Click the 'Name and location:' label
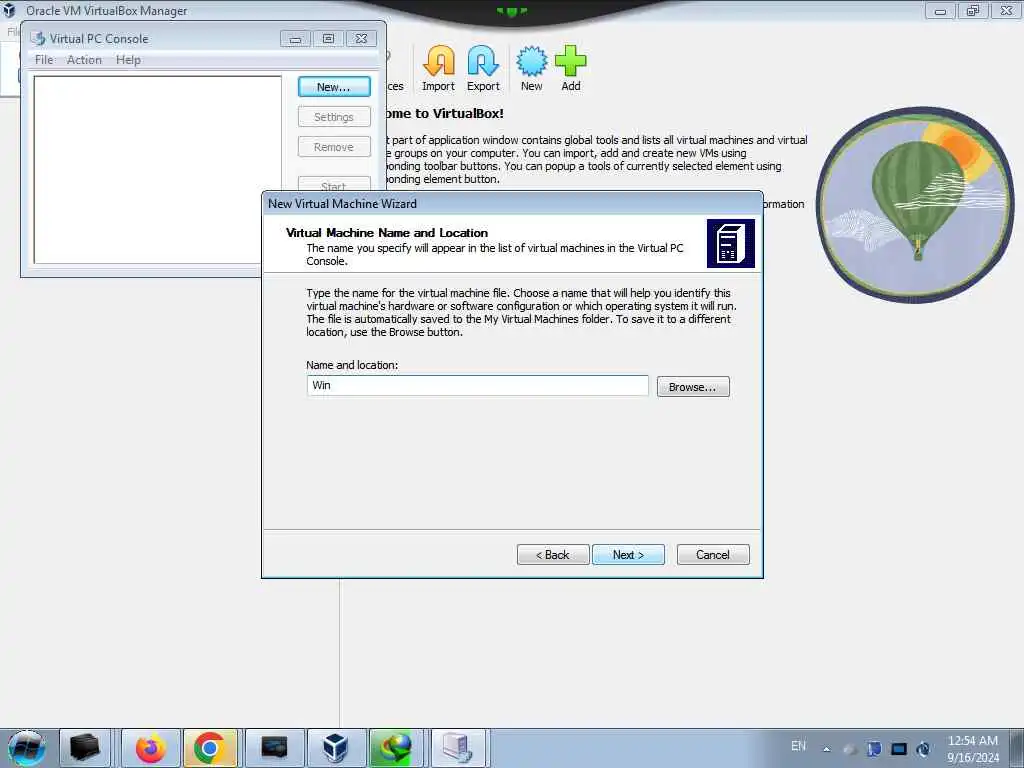The width and height of the screenshot is (1024, 768). coord(352,365)
